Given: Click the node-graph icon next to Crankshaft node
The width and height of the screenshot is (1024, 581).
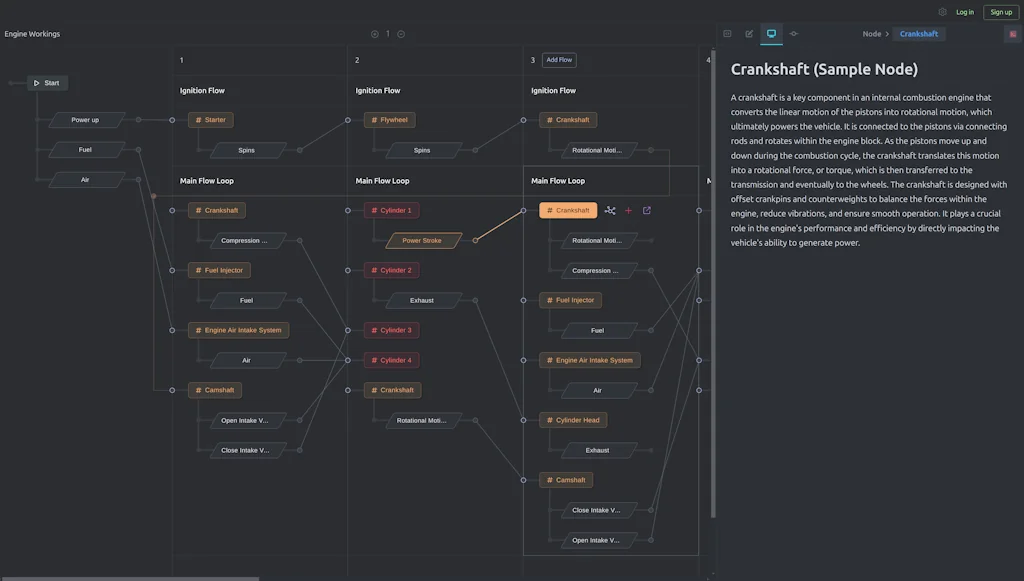Looking at the screenshot, I should point(610,210).
